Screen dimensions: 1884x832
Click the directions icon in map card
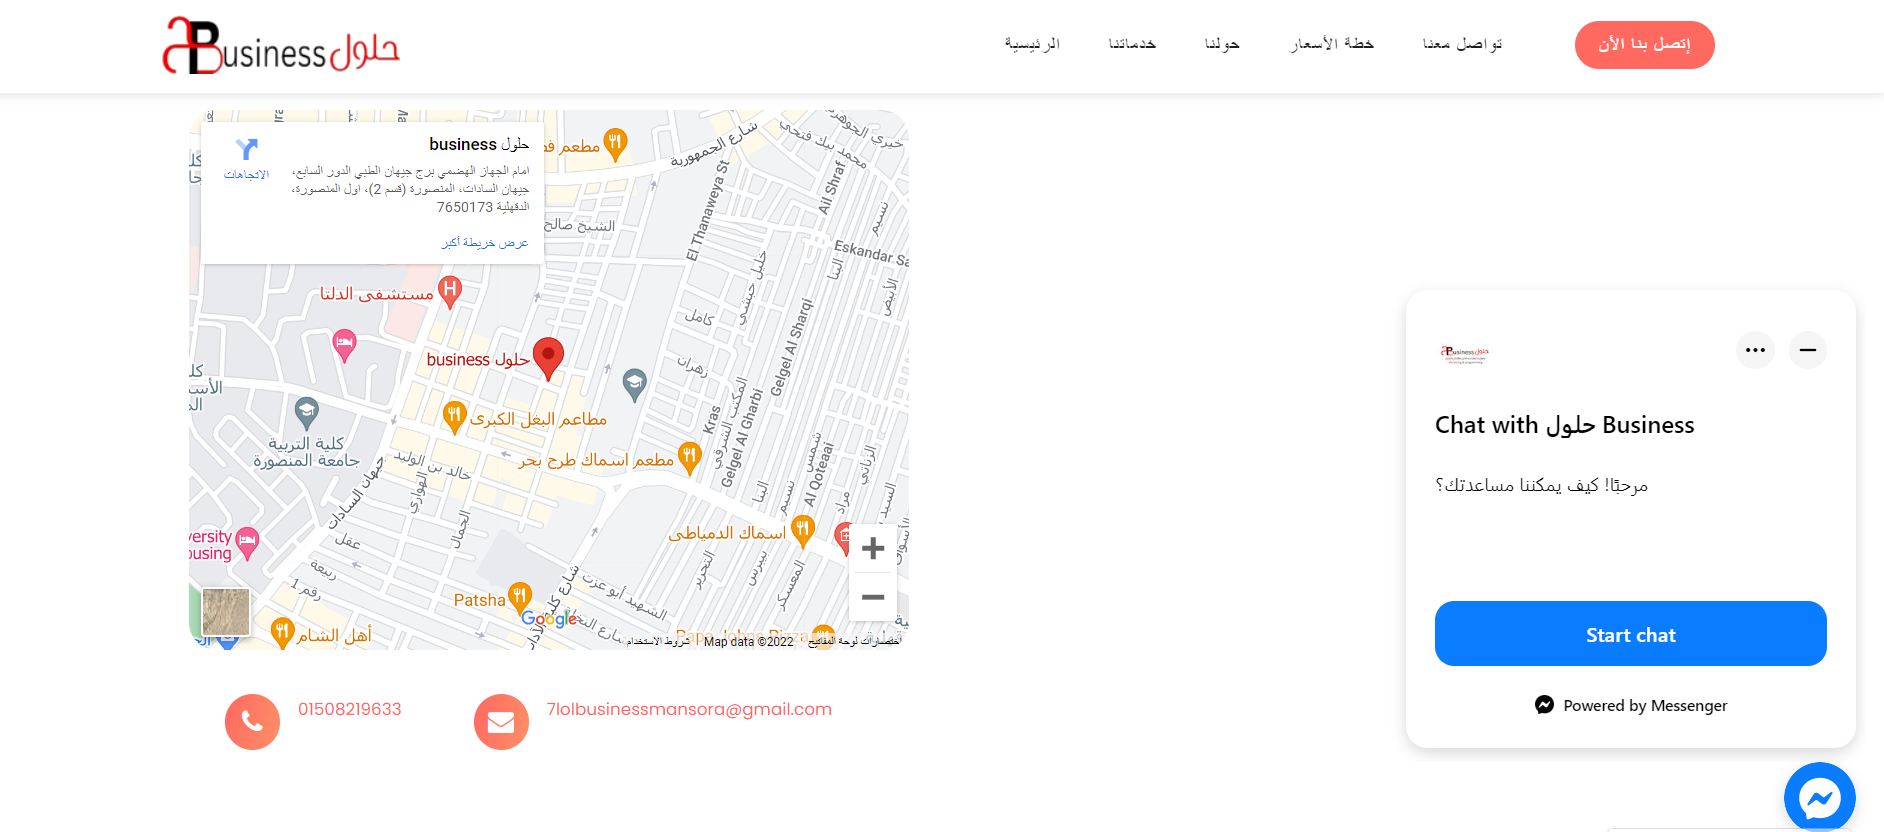point(246,151)
